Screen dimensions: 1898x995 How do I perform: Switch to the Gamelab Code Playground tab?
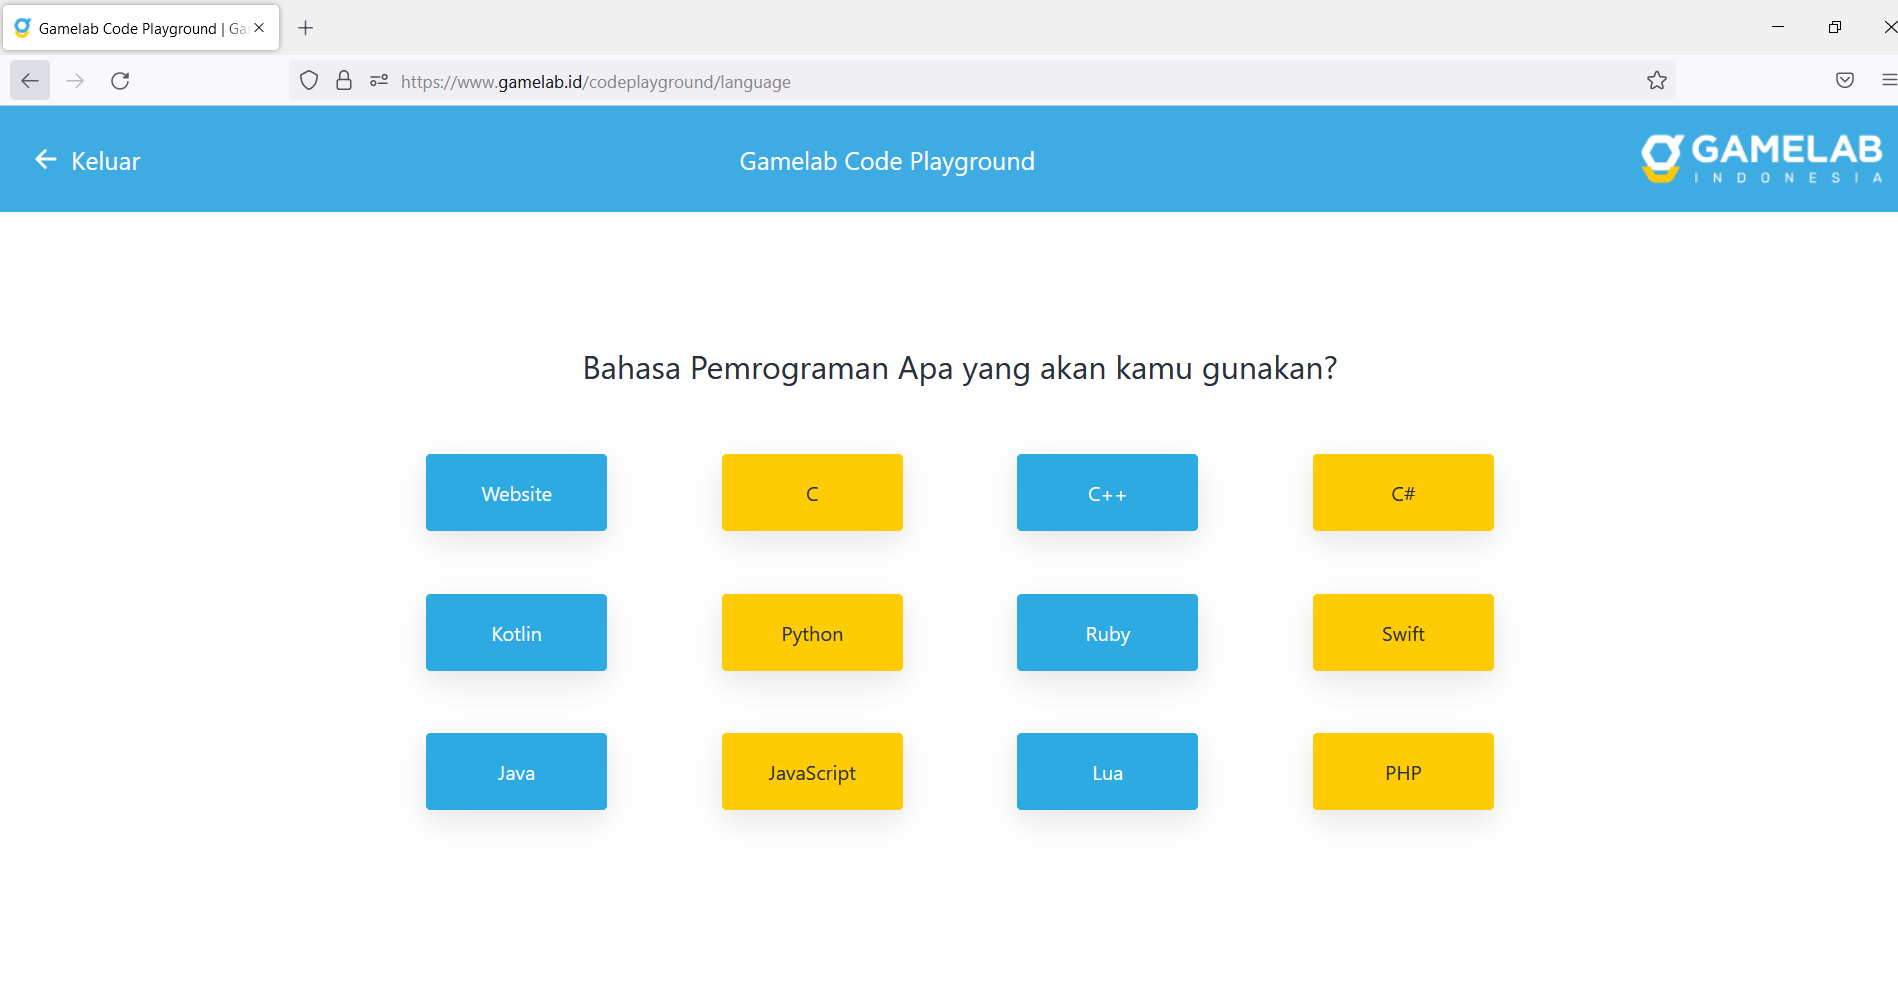tap(130, 27)
